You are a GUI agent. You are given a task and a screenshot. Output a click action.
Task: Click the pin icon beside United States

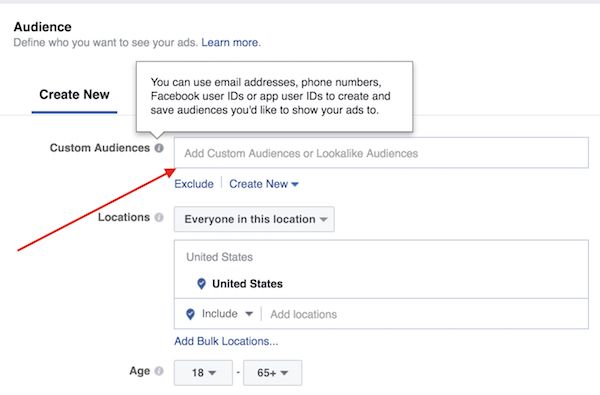coord(201,284)
